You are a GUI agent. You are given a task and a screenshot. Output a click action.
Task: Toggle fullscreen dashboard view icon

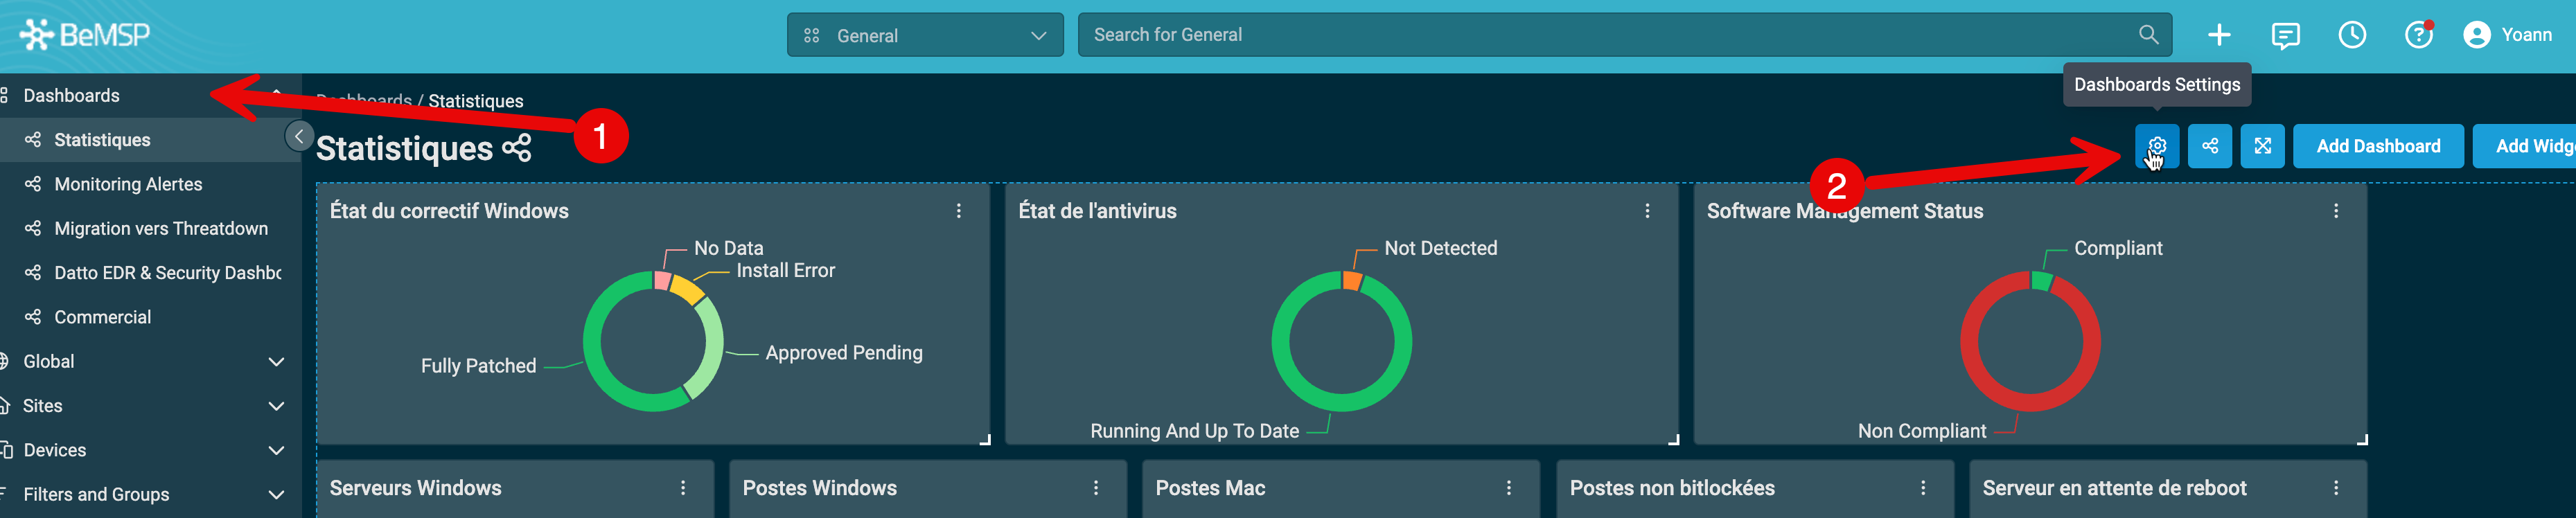pos(2262,146)
